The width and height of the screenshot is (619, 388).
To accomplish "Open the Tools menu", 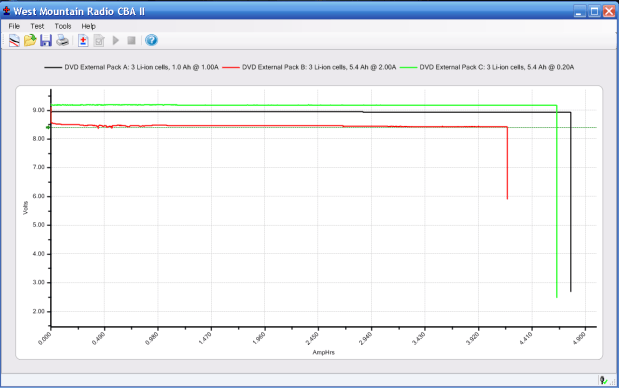I will coord(63,26).
